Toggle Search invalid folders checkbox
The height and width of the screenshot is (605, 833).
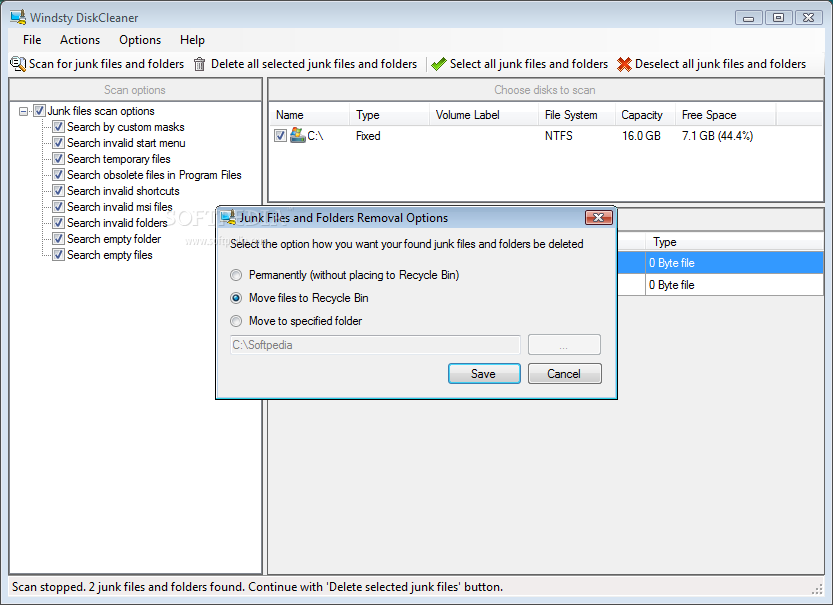(58, 223)
